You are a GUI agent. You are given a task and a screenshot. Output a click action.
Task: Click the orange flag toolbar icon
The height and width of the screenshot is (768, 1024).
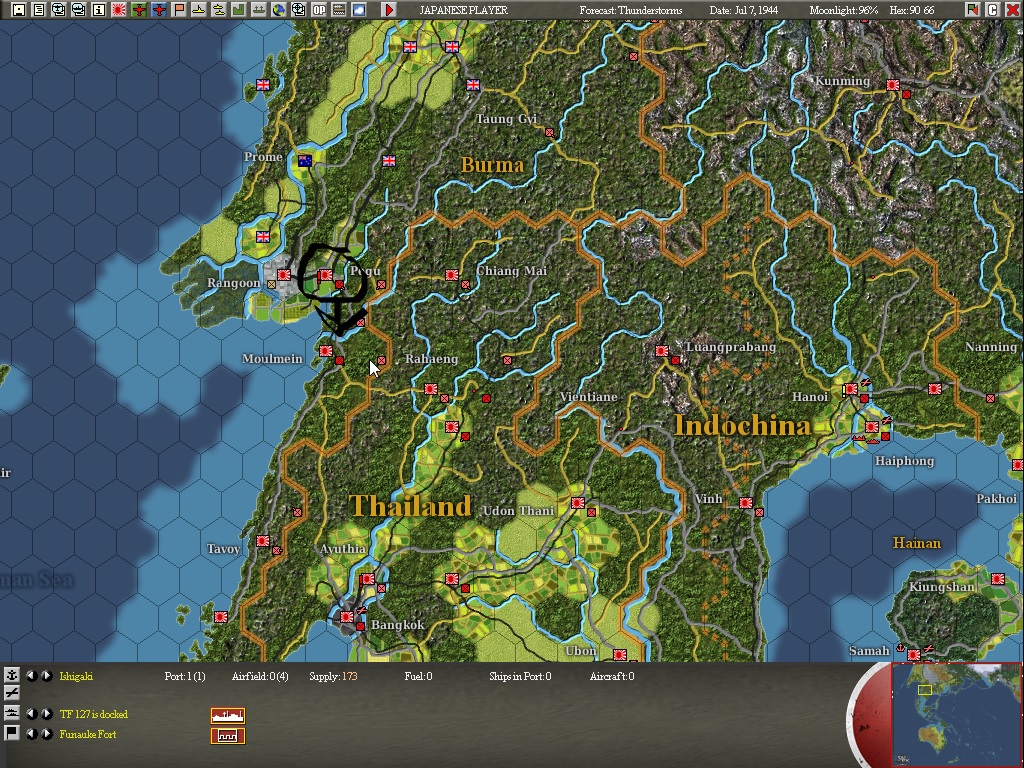coord(178,10)
